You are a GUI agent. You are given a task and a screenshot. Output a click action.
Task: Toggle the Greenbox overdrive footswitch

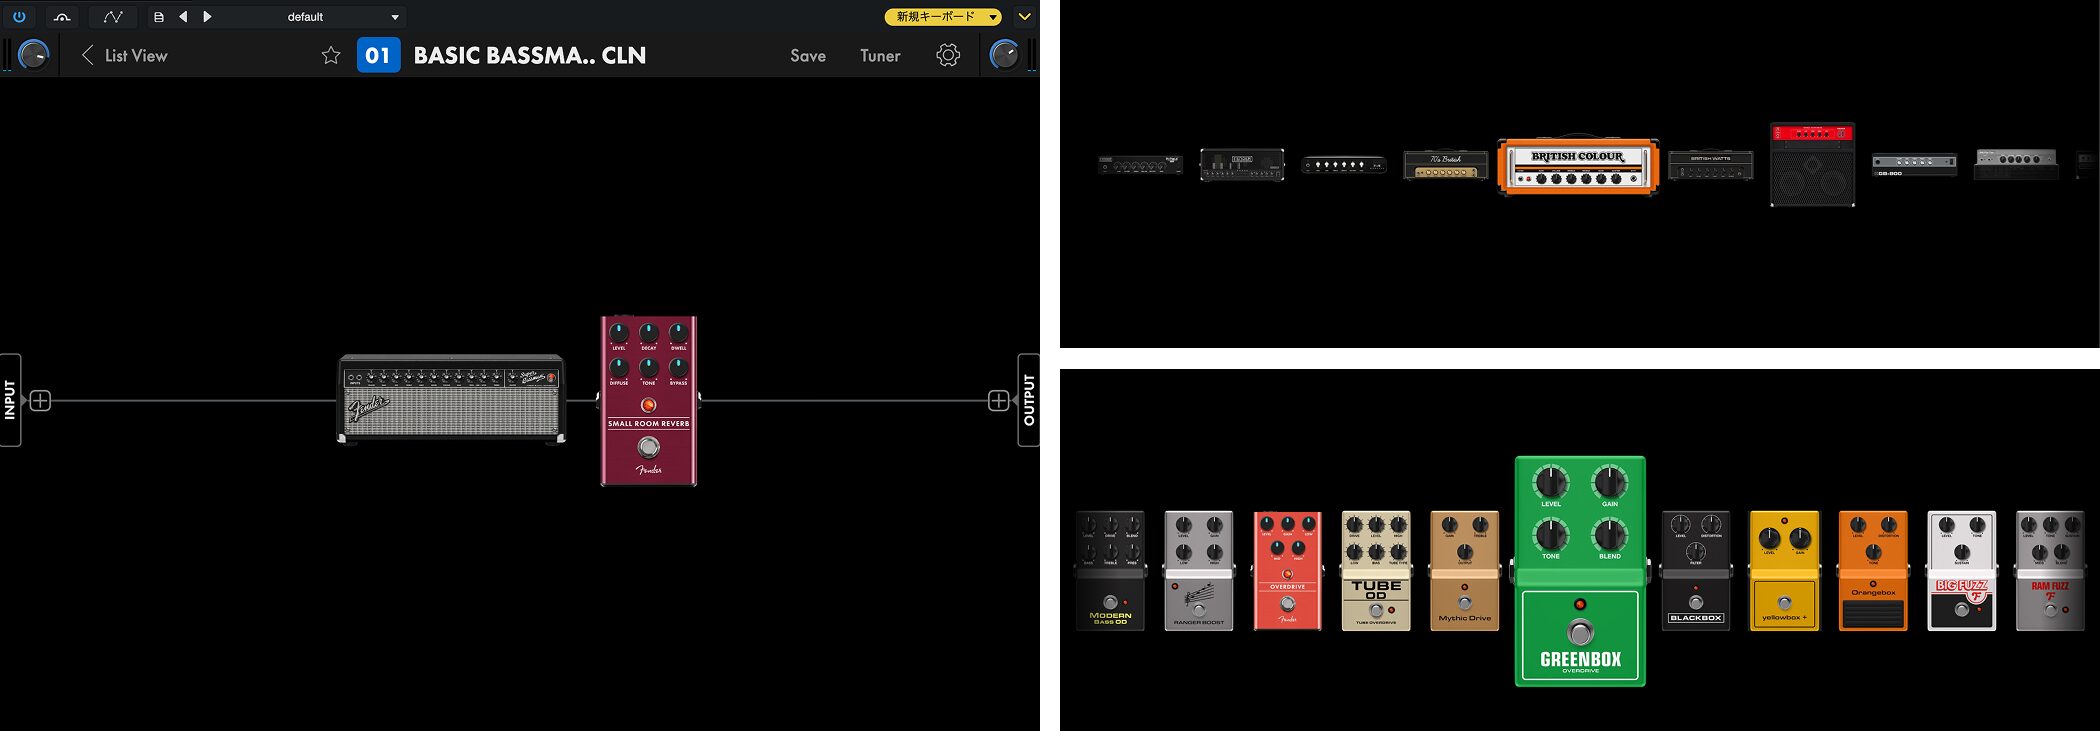[x=1580, y=632]
